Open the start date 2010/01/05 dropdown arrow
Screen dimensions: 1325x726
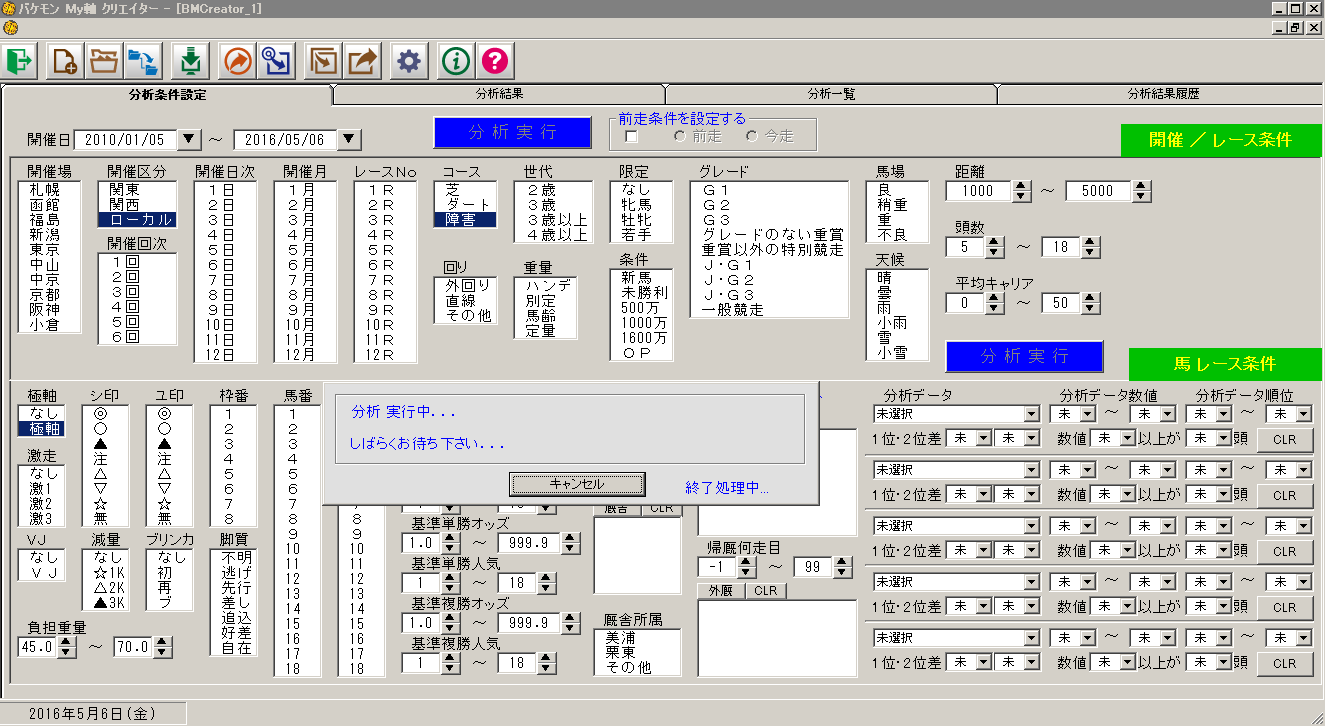[188, 139]
